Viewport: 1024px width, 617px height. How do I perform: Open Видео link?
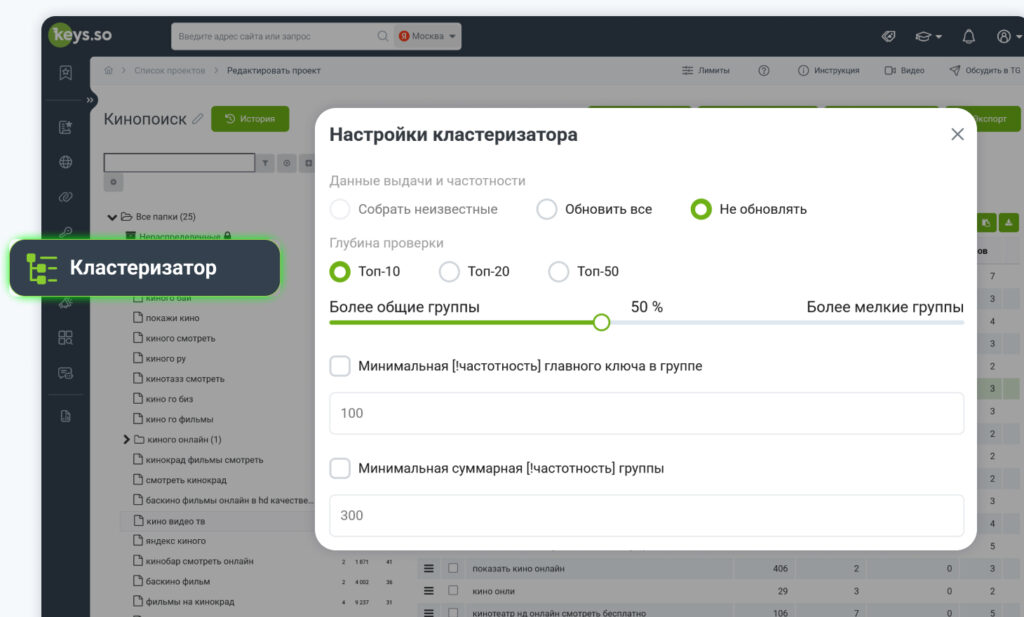point(904,71)
